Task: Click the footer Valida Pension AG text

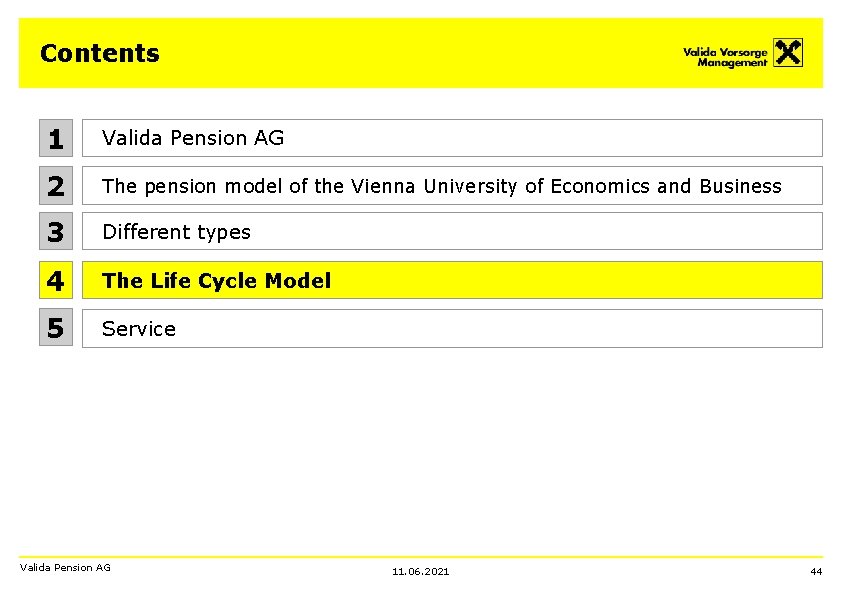Action: 65,567
